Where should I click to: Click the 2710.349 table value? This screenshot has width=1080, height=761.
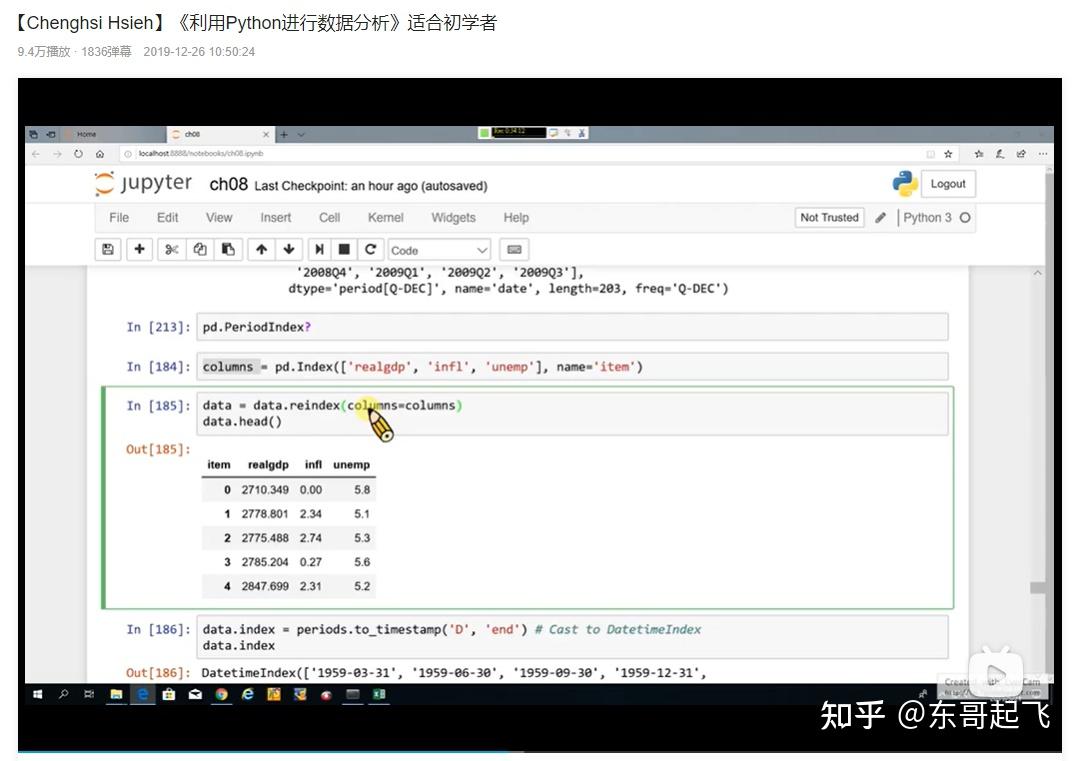coord(264,490)
